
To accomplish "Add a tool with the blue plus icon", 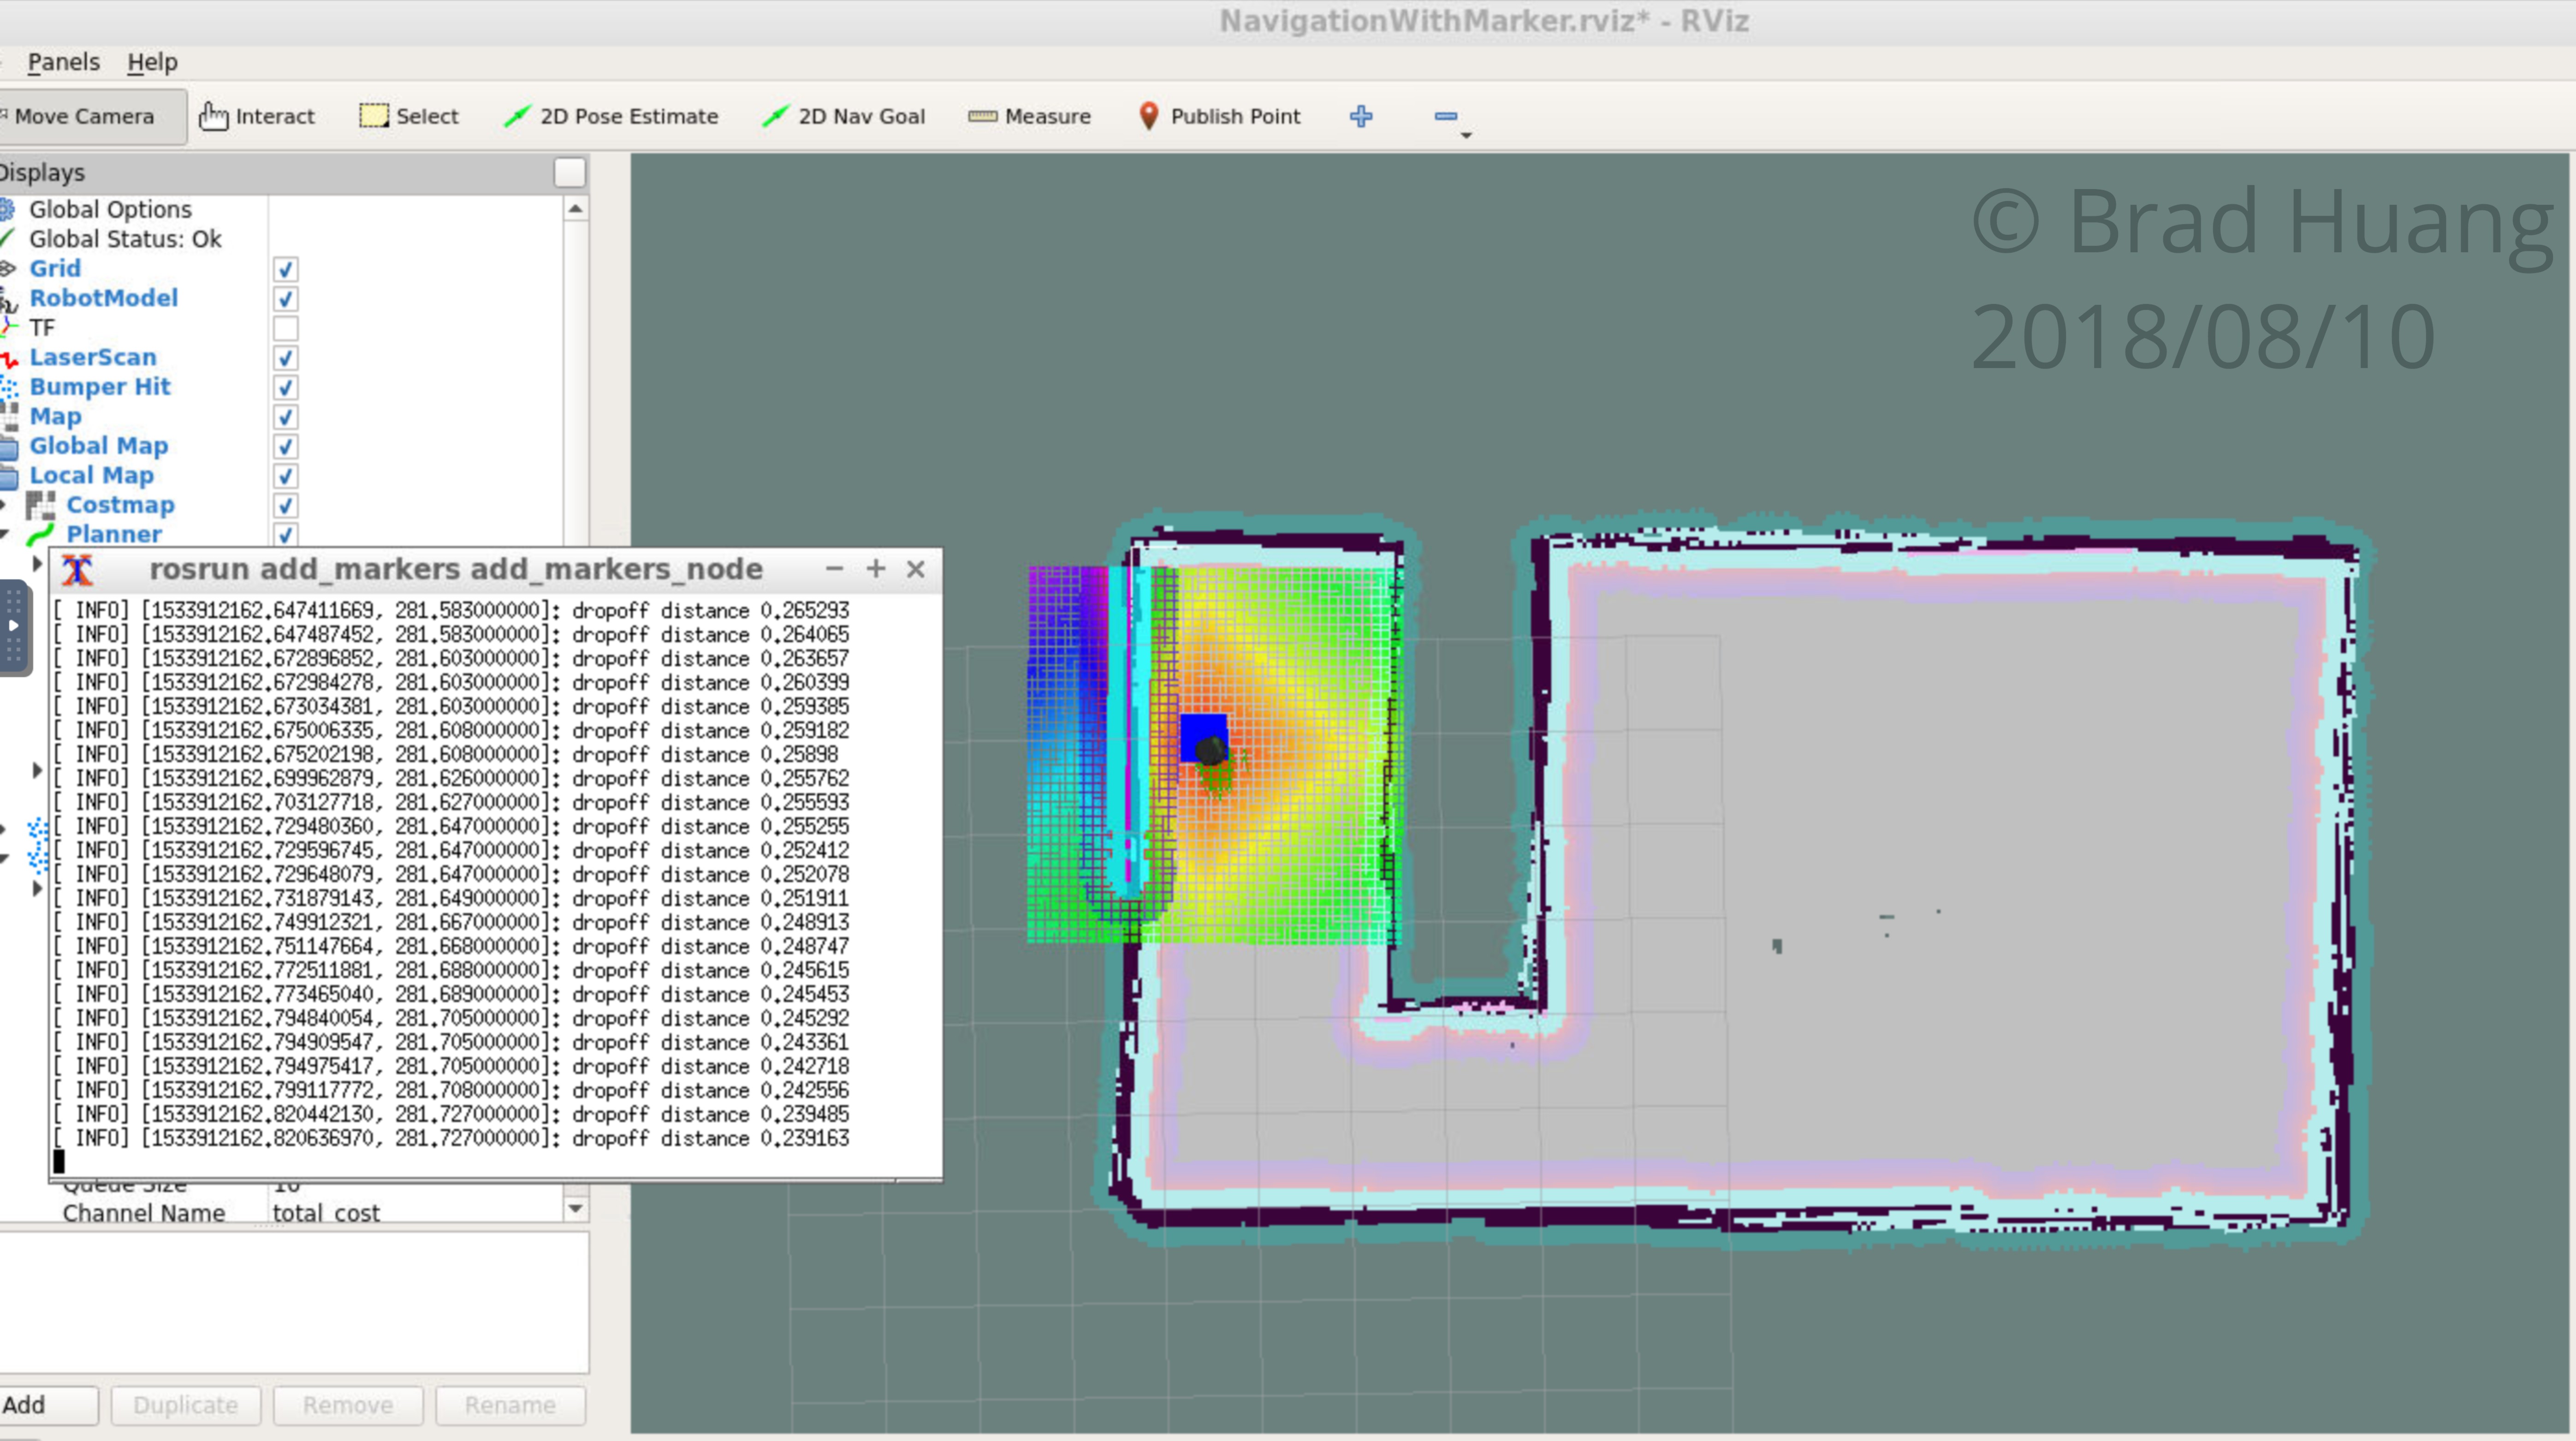I will [1360, 116].
